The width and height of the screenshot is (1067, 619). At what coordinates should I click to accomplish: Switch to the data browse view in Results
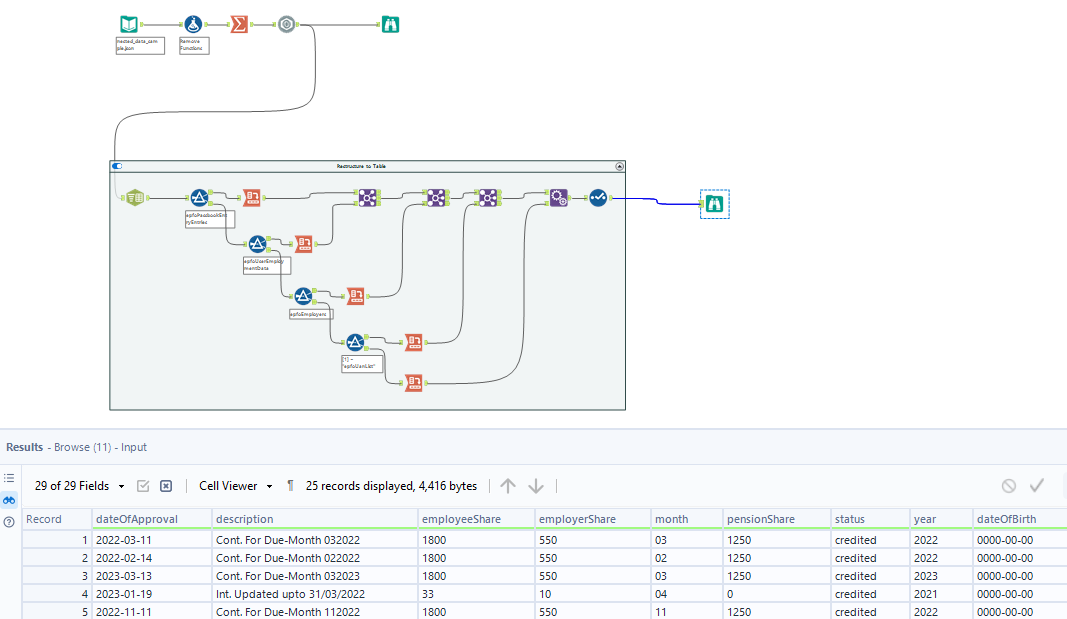point(9,499)
